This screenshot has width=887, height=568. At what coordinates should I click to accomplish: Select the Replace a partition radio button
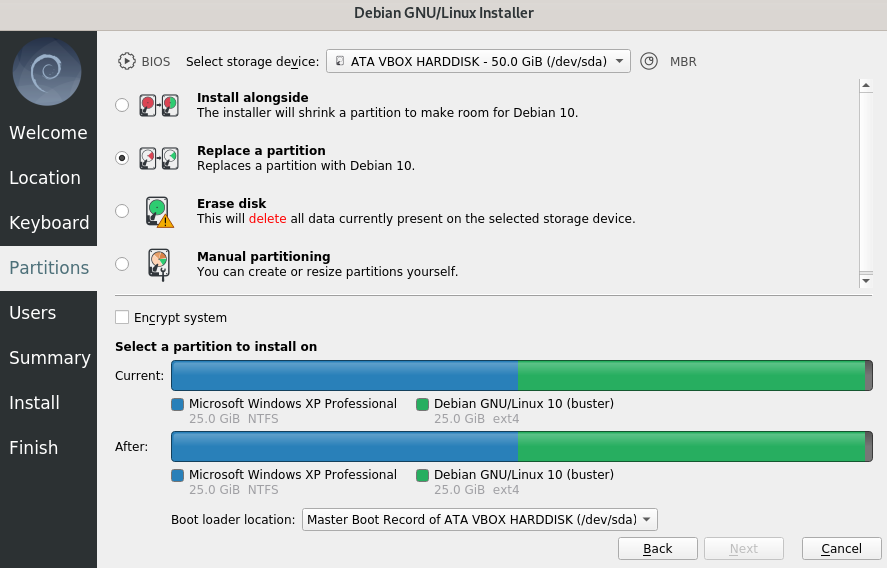tap(122, 158)
